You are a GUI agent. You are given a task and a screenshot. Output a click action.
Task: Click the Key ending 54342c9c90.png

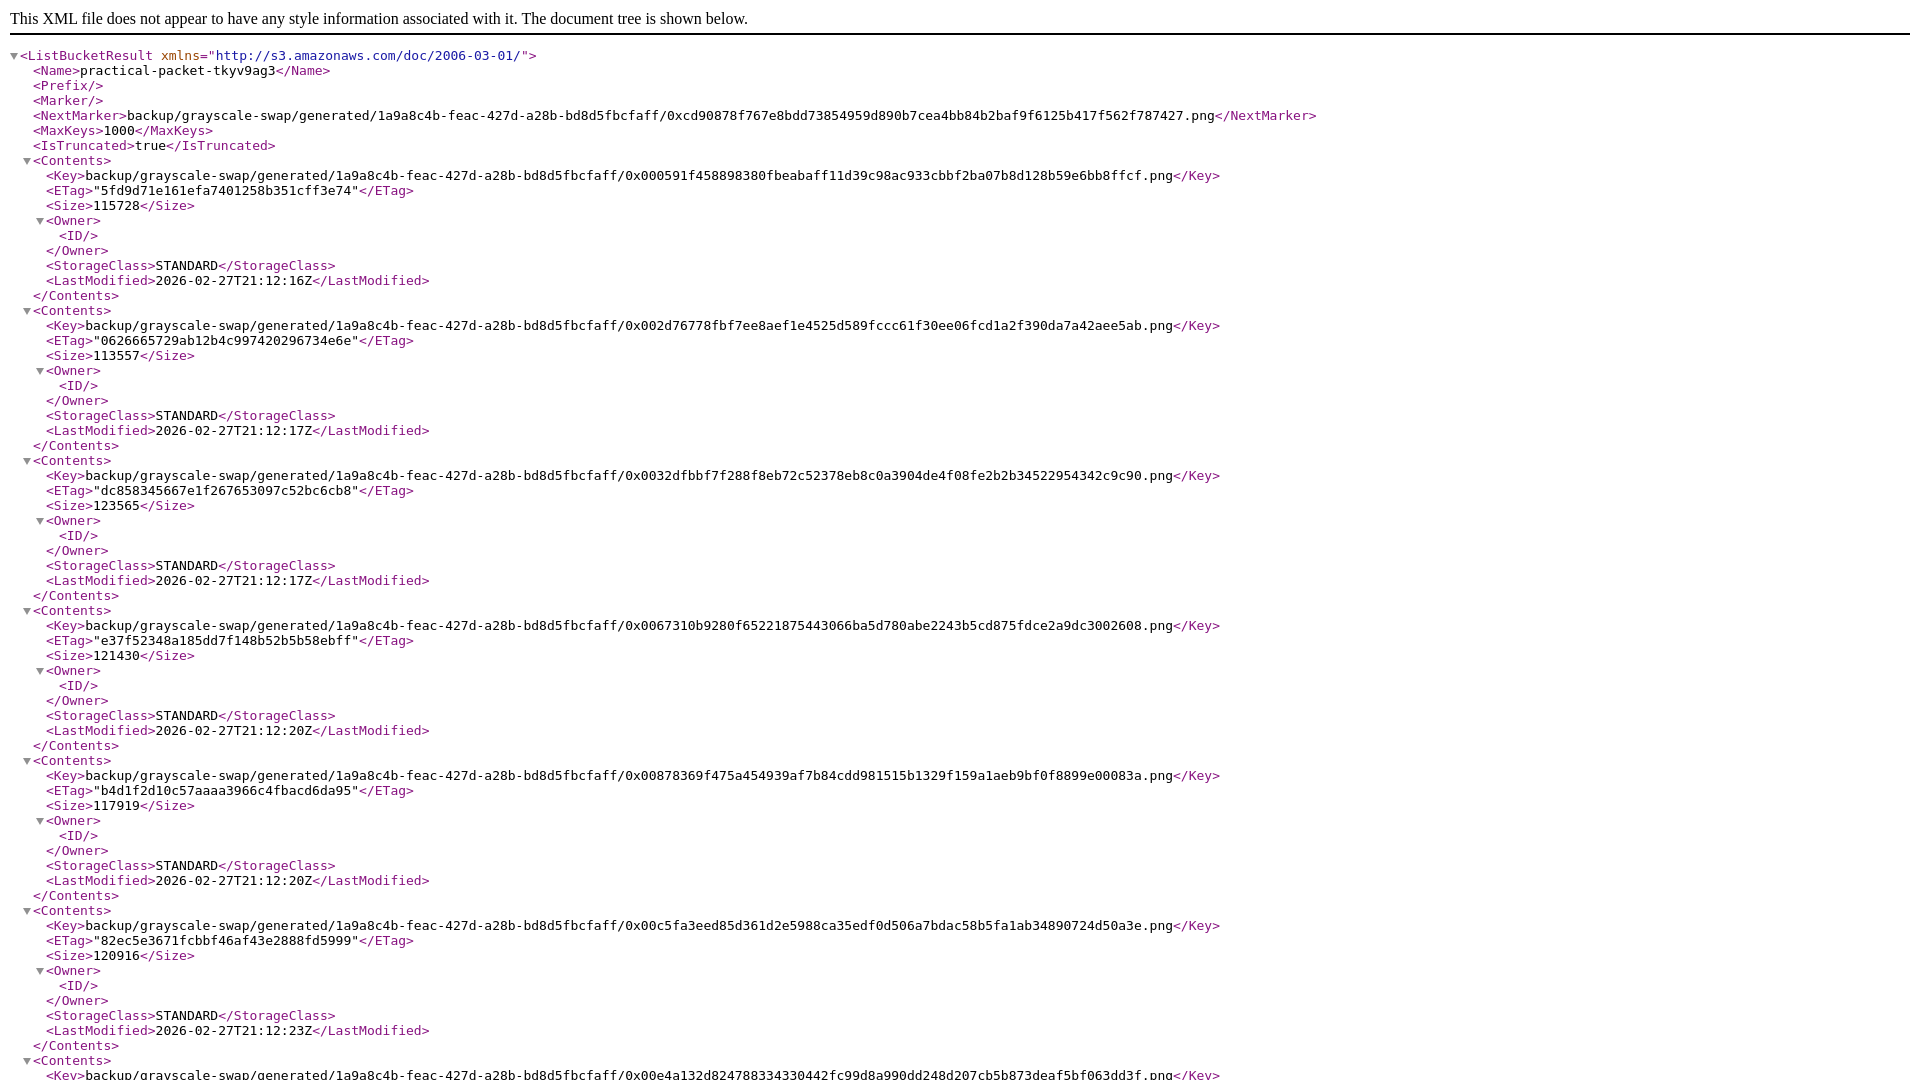tap(628, 476)
